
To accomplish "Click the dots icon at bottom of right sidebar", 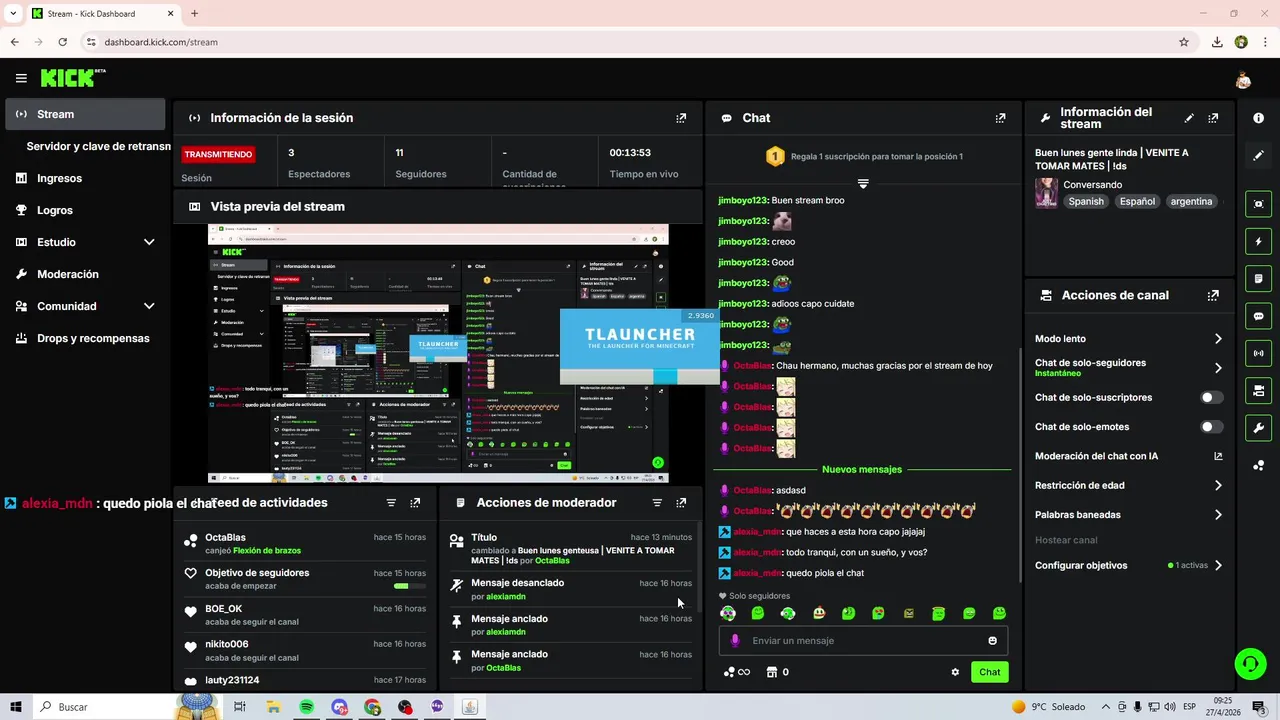I will click(x=1258, y=465).
